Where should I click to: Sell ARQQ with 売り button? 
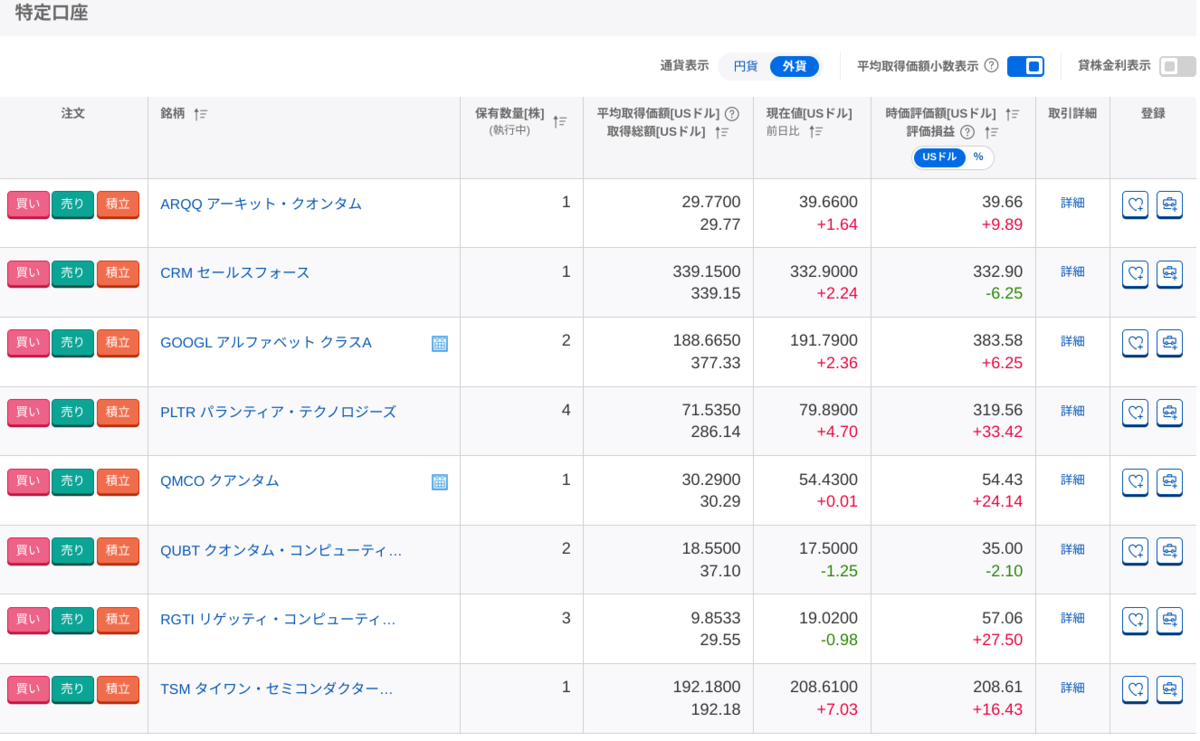click(73, 204)
